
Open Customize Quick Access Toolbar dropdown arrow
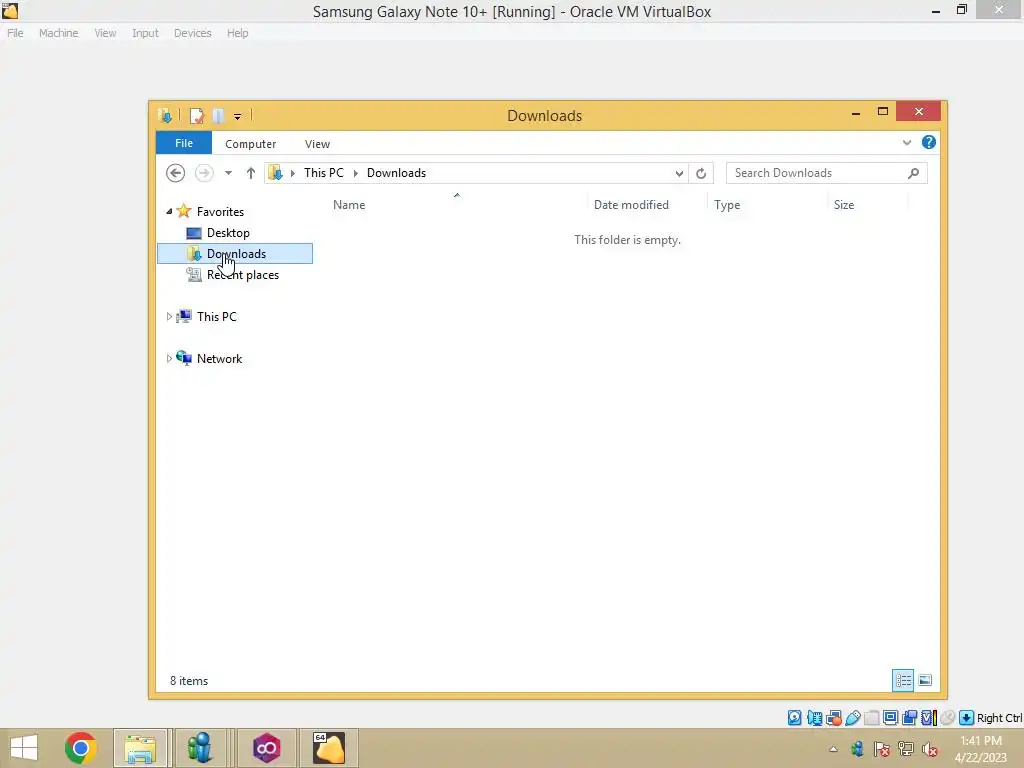pos(237,117)
